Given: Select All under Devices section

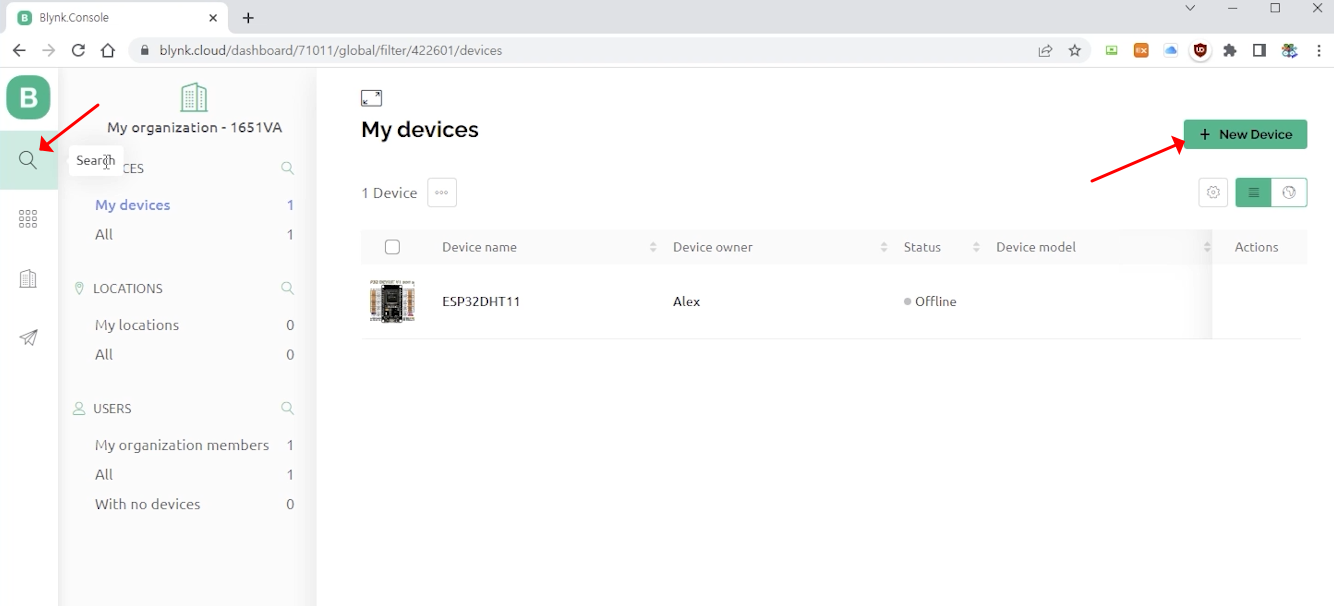Looking at the screenshot, I should (104, 234).
